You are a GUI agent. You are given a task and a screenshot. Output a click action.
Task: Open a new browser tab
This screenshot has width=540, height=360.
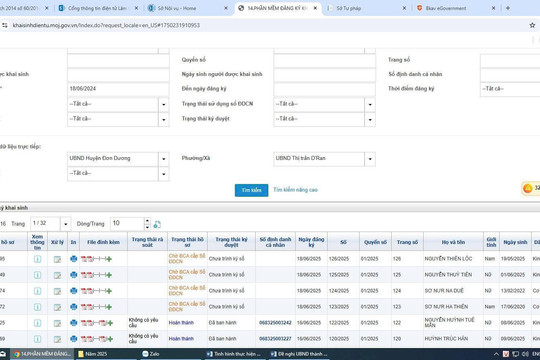click(508, 8)
